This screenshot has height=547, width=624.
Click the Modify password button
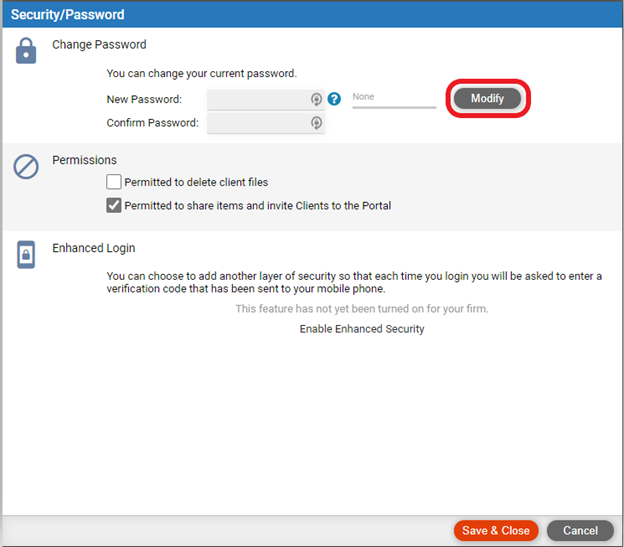coord(488,98)
